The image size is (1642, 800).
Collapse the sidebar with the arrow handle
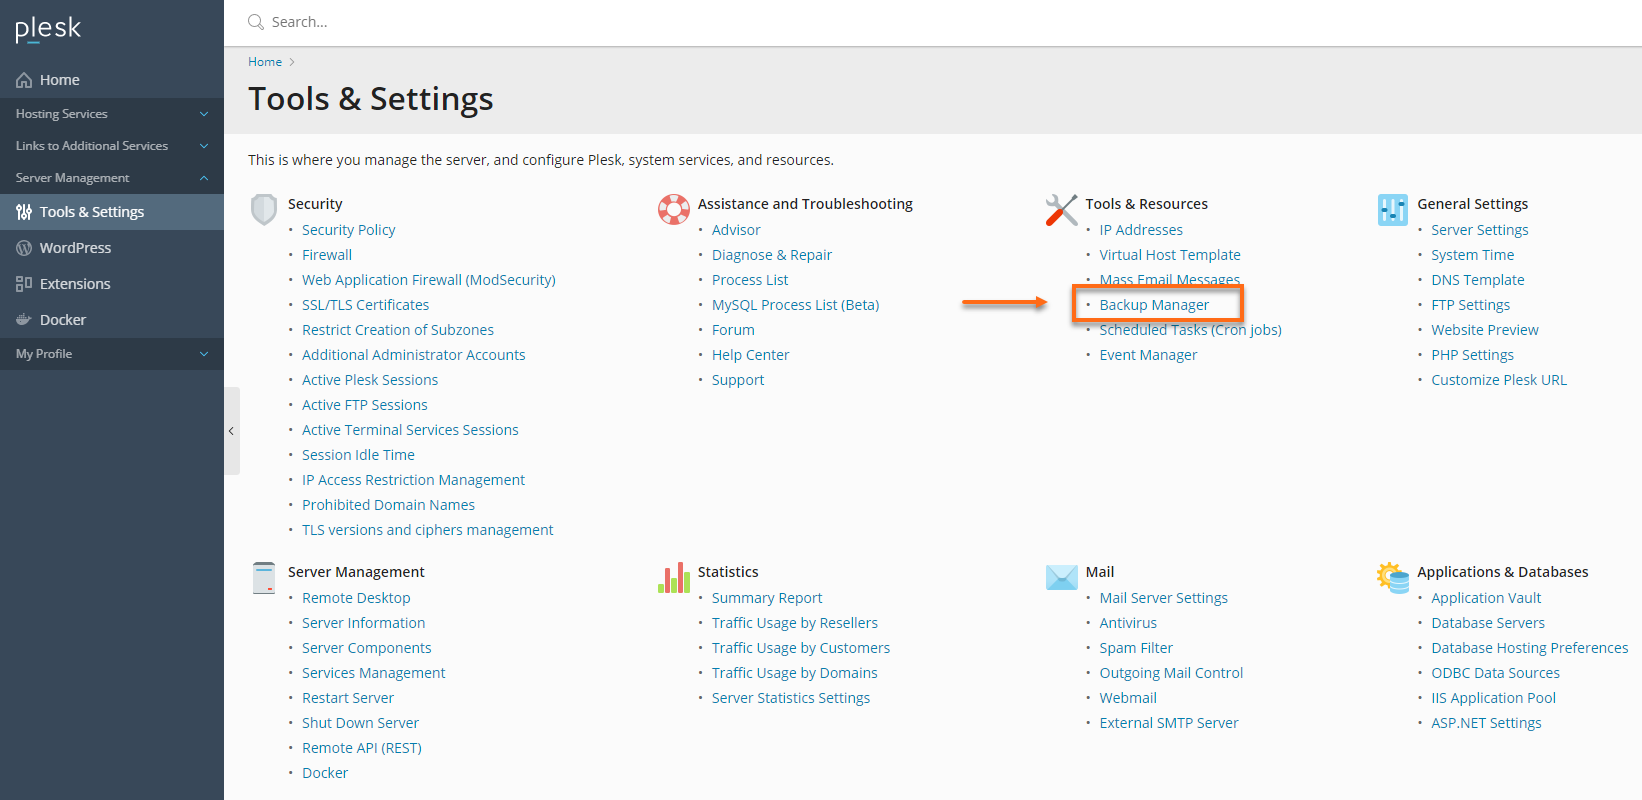[231, 431]
